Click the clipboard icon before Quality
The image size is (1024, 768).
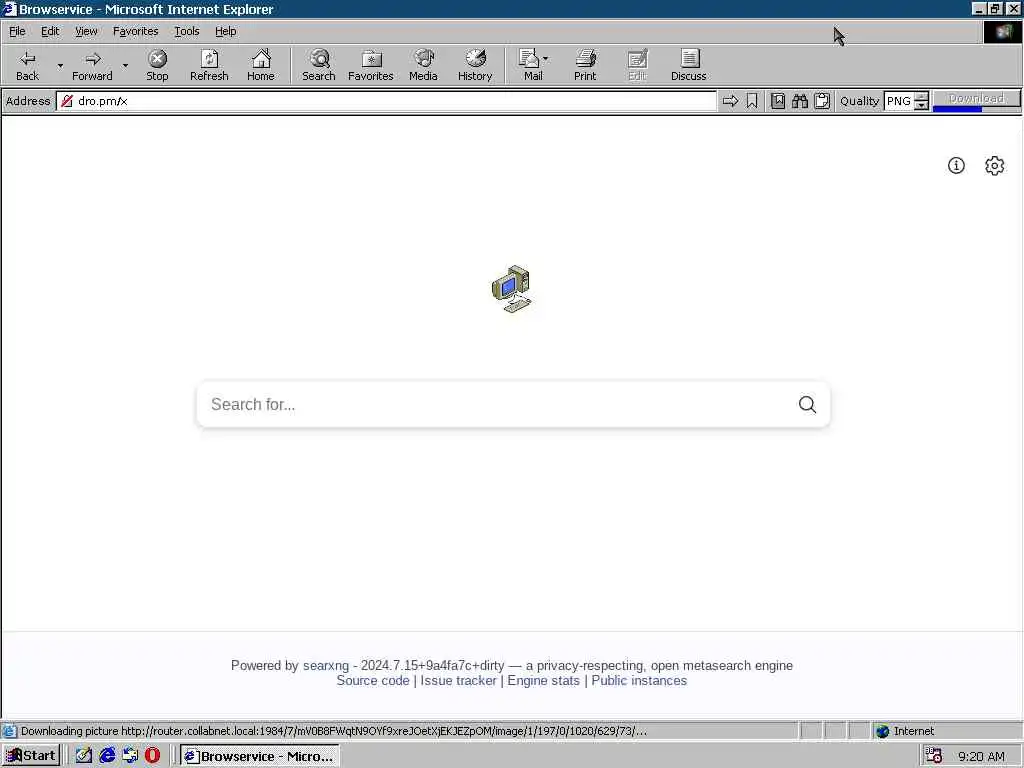[822, 101]
